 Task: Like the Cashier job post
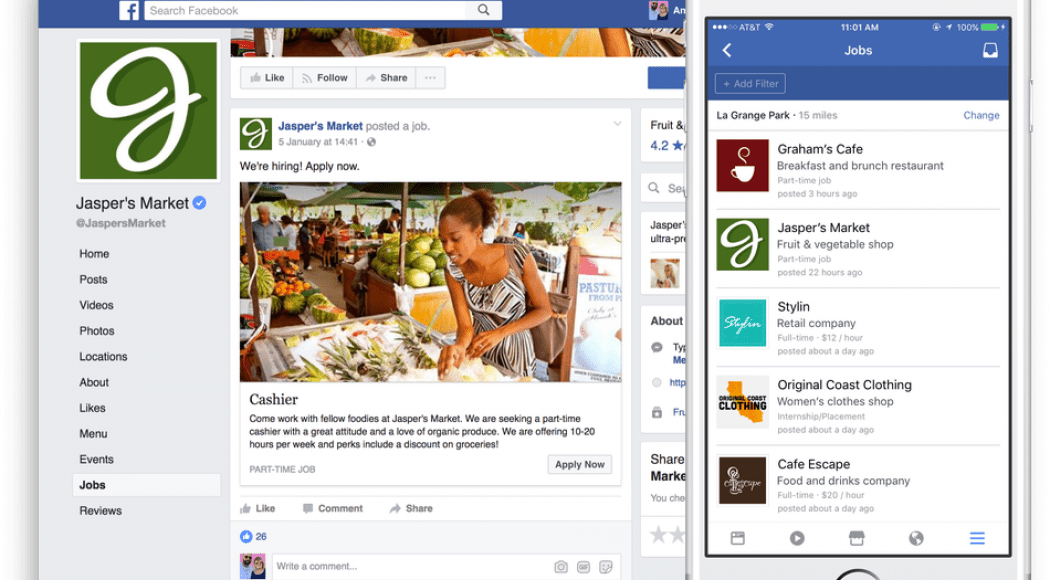[258, 508]
